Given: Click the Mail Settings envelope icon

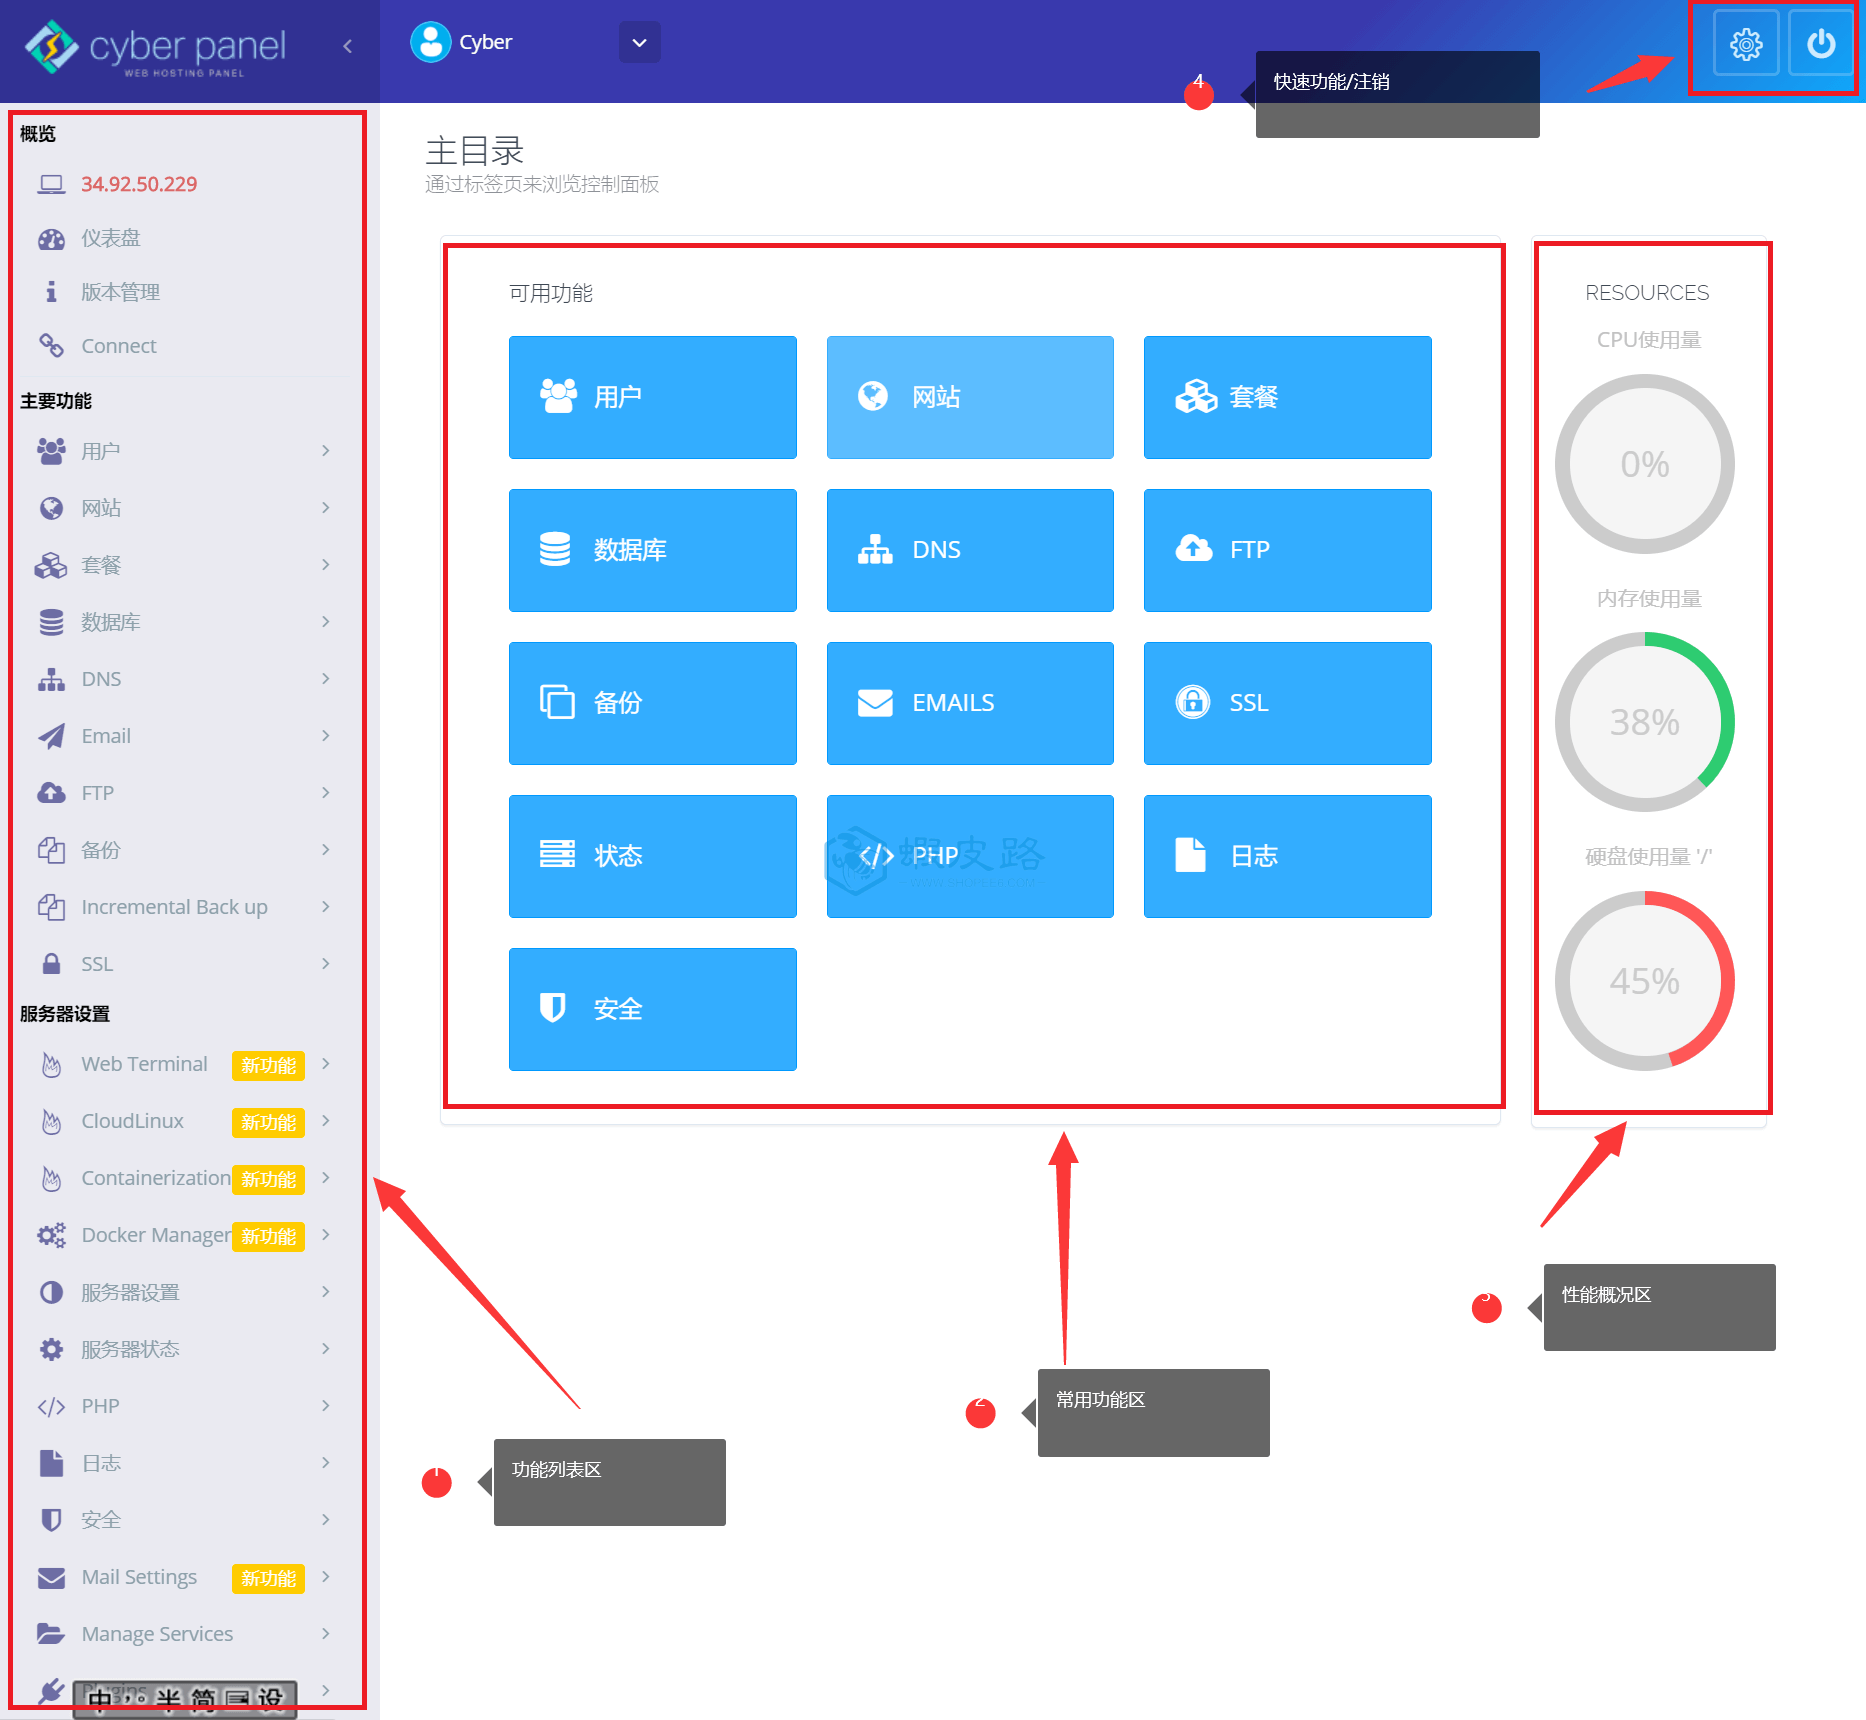Looking at the screenshot, I should [x=51, y=1578].
